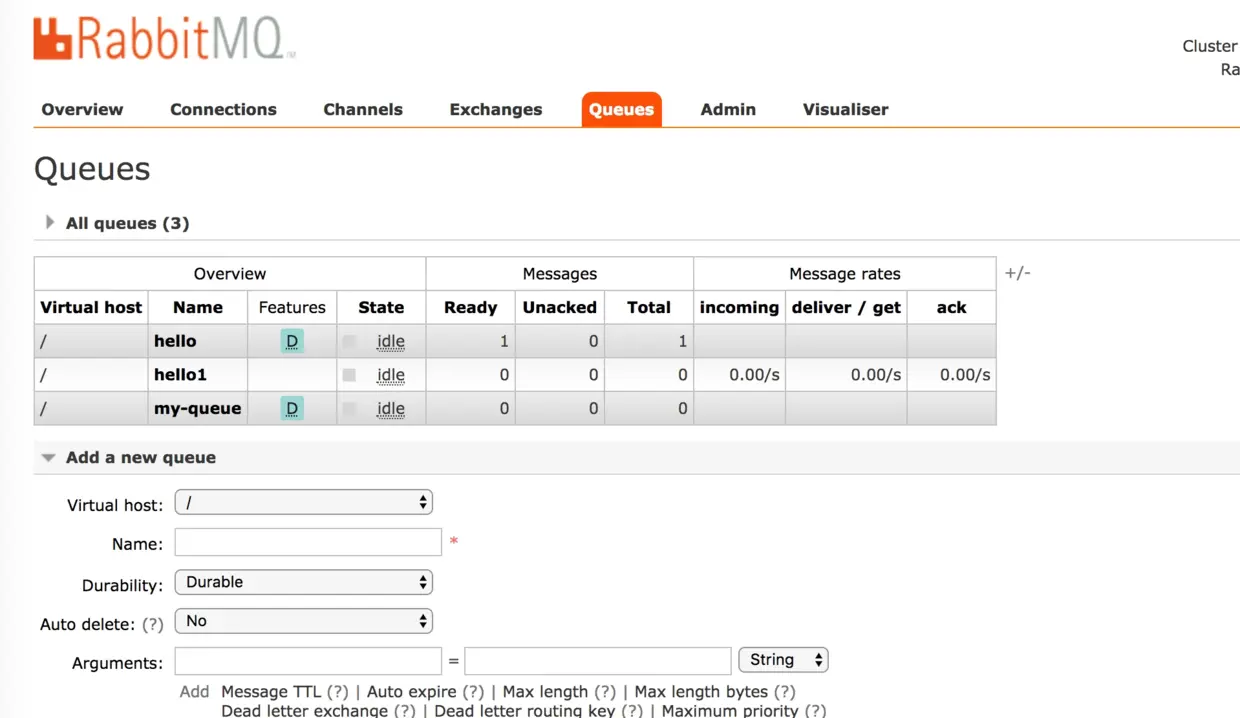Viewport: 1240px width, 718px height.
Task: Sort by Virtual host column
Action: tap(91, 307)
